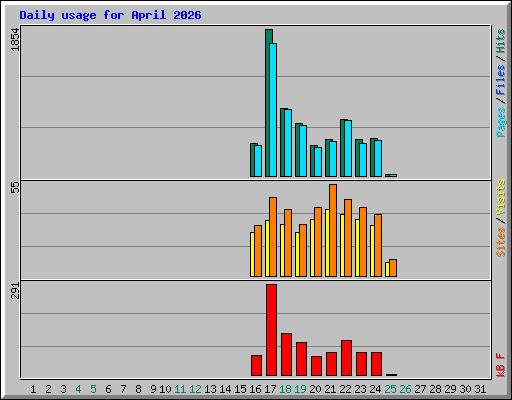Click the orange visits bar for day 25
This screenshot has height=400, width=512.
(x=393, y=268)
